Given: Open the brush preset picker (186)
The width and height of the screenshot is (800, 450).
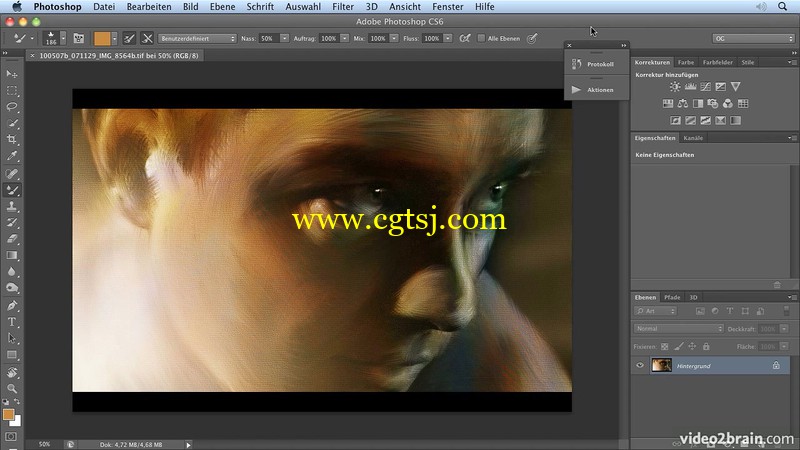Looking at the screenshot, I should coord(55,38).
